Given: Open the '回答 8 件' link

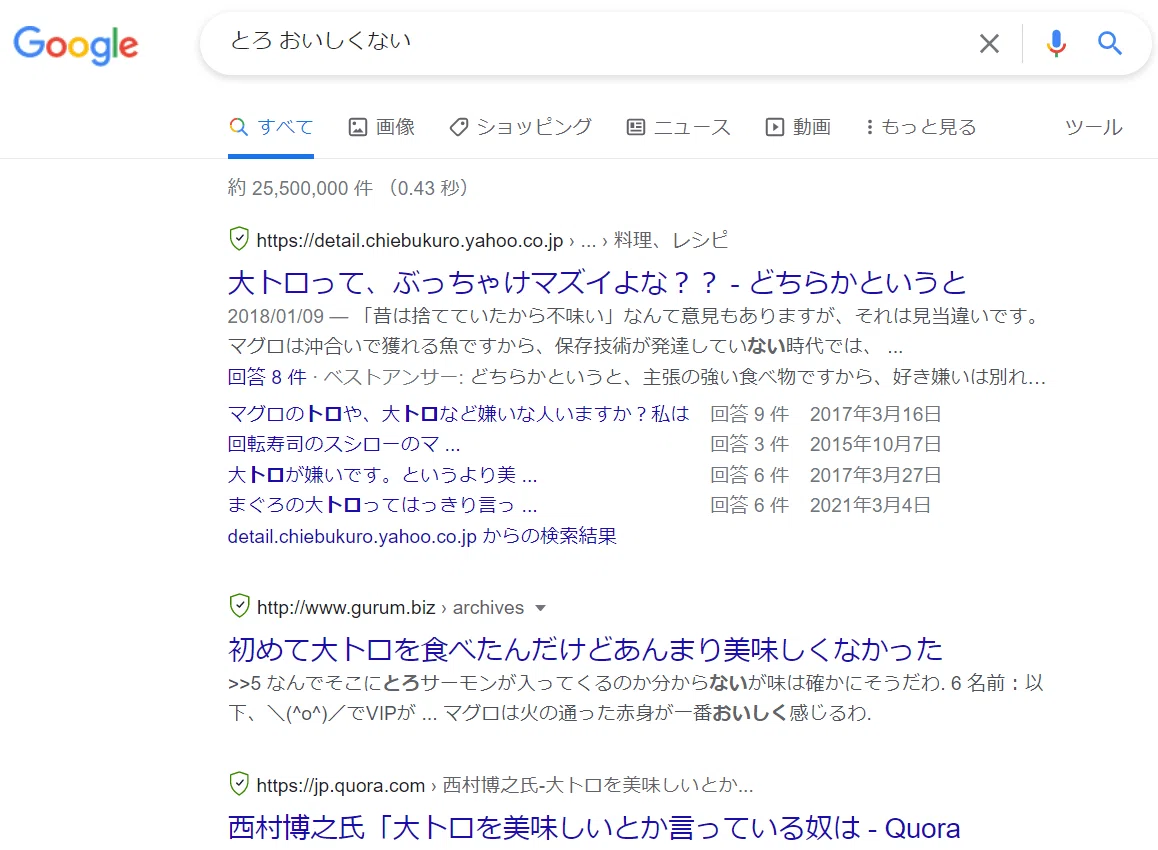Looking at the screenshot, I should coord(267,377).
